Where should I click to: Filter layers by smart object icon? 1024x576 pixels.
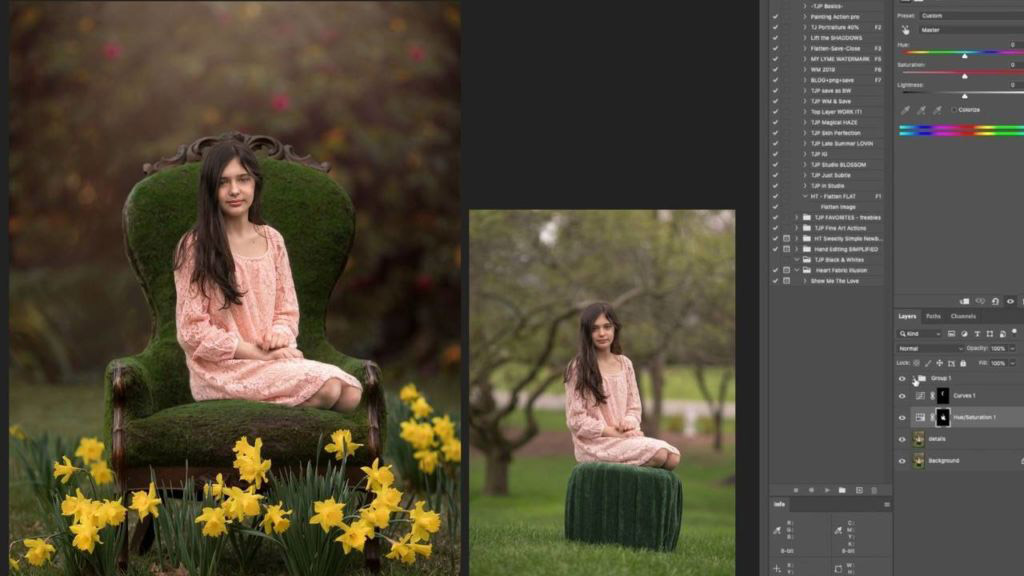tap(1002, 334)
